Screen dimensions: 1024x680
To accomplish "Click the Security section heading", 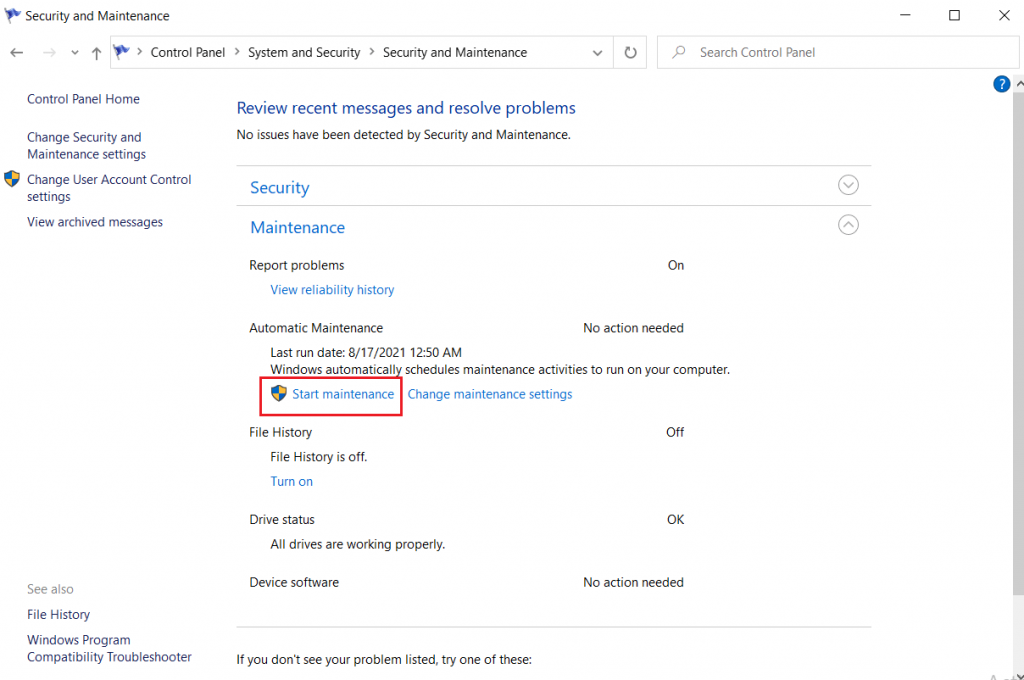I will click(280, 188).
